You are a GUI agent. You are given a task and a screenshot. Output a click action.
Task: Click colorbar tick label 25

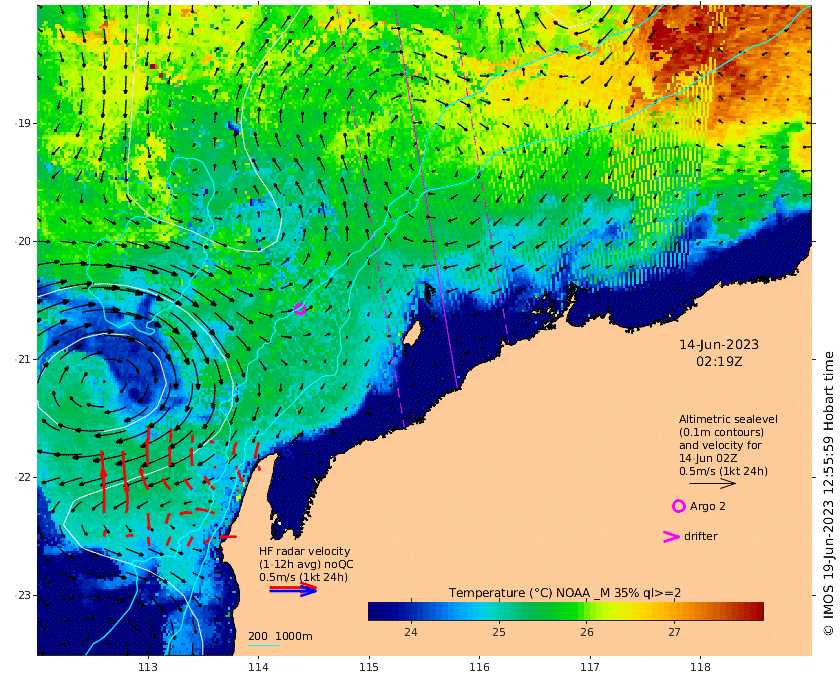click(499, 632)
